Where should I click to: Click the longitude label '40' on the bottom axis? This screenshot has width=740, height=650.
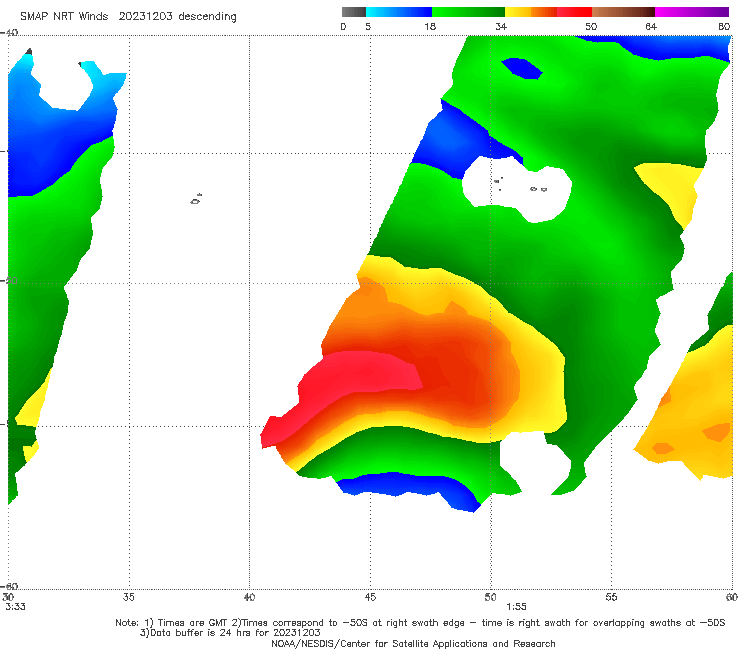pos(249,597)
